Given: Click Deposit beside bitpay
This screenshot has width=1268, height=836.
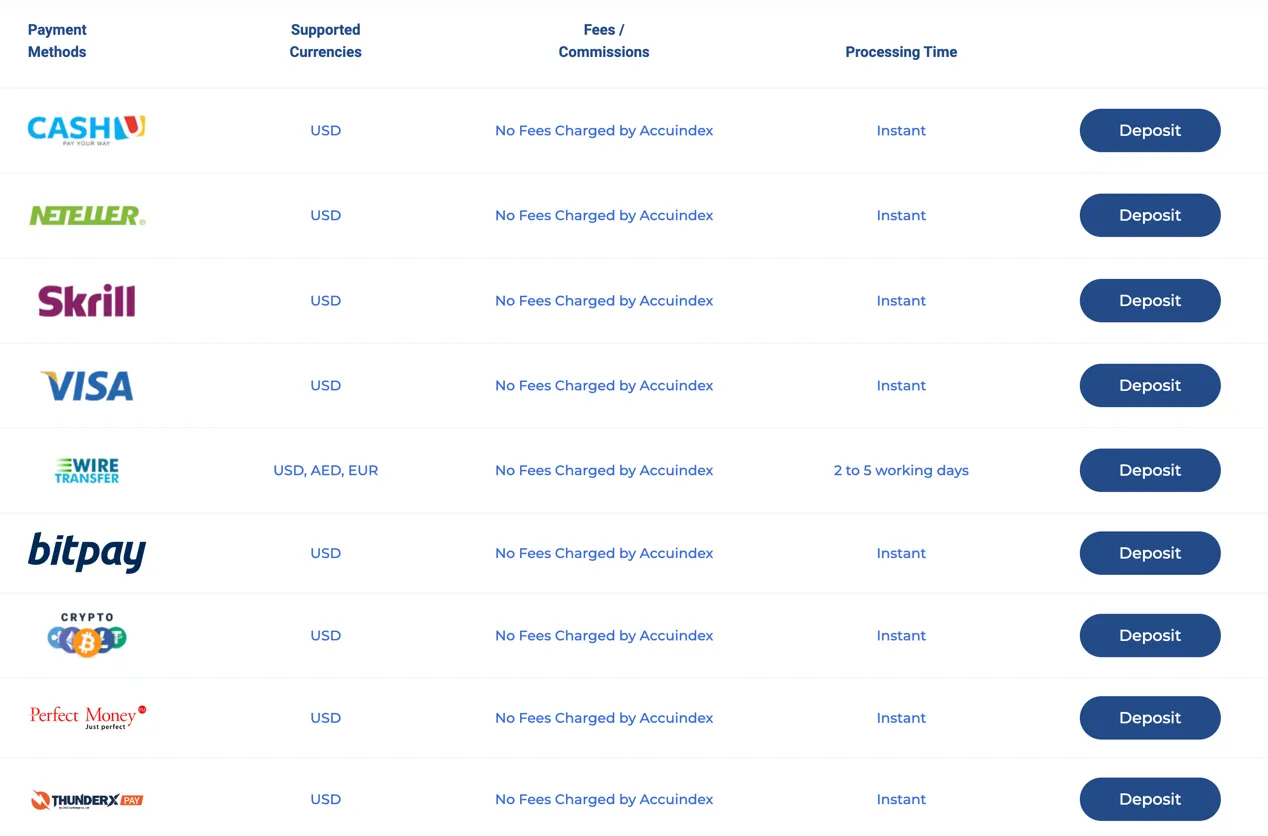Looking at the screenshot, I should (1150, 553).
